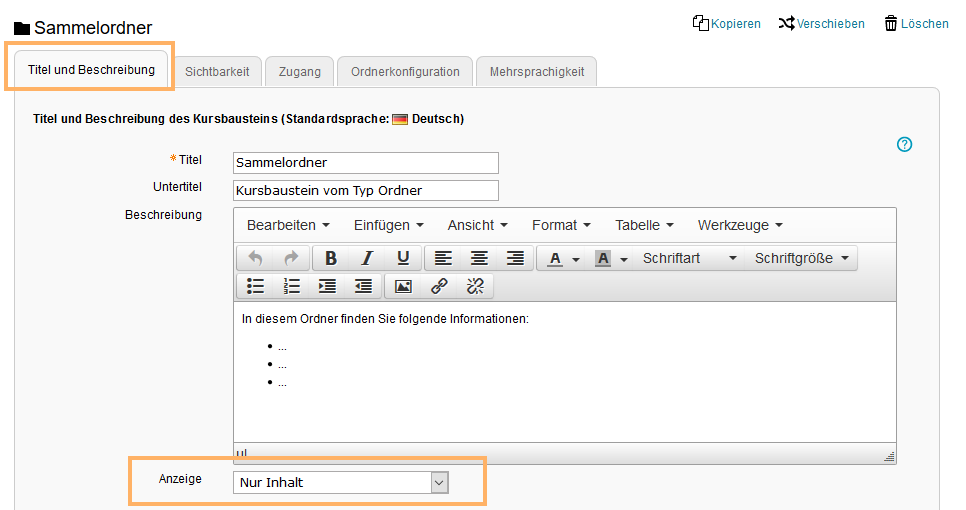Screen dimensions: 966x510
Task: Remove link using the unlink icon
Action: pyautogui.click(x=475, y=286)
